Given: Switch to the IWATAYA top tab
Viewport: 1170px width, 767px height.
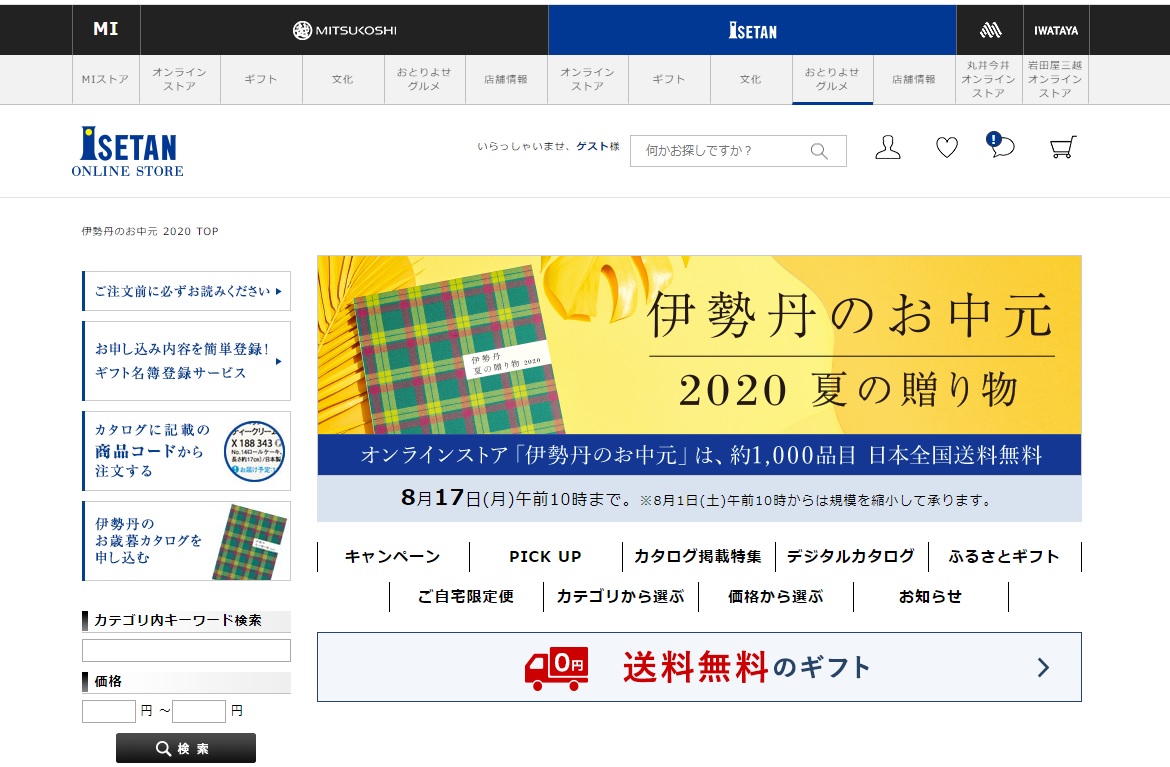Looking at the screenshot, I should (x=1055, y=30).
